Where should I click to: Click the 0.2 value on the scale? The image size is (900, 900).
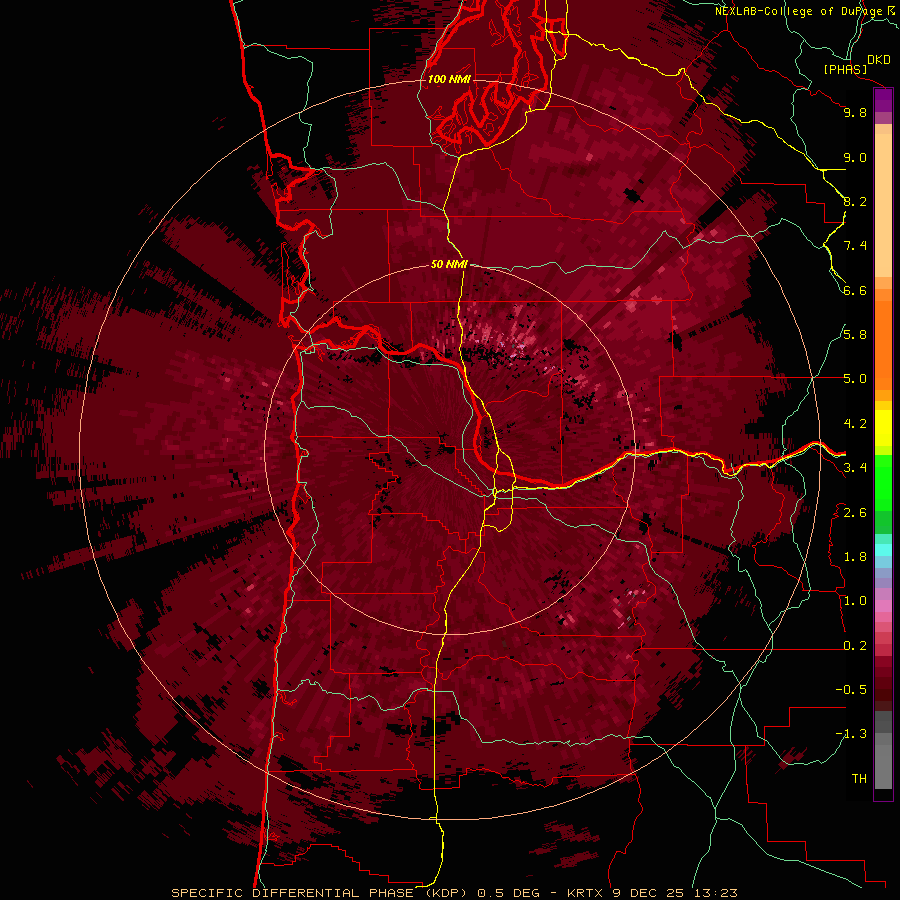coord(855,646)
